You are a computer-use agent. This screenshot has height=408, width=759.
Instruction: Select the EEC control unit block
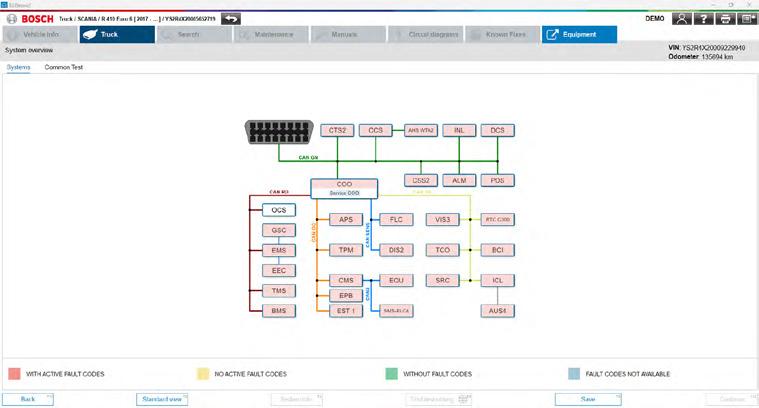279,271
